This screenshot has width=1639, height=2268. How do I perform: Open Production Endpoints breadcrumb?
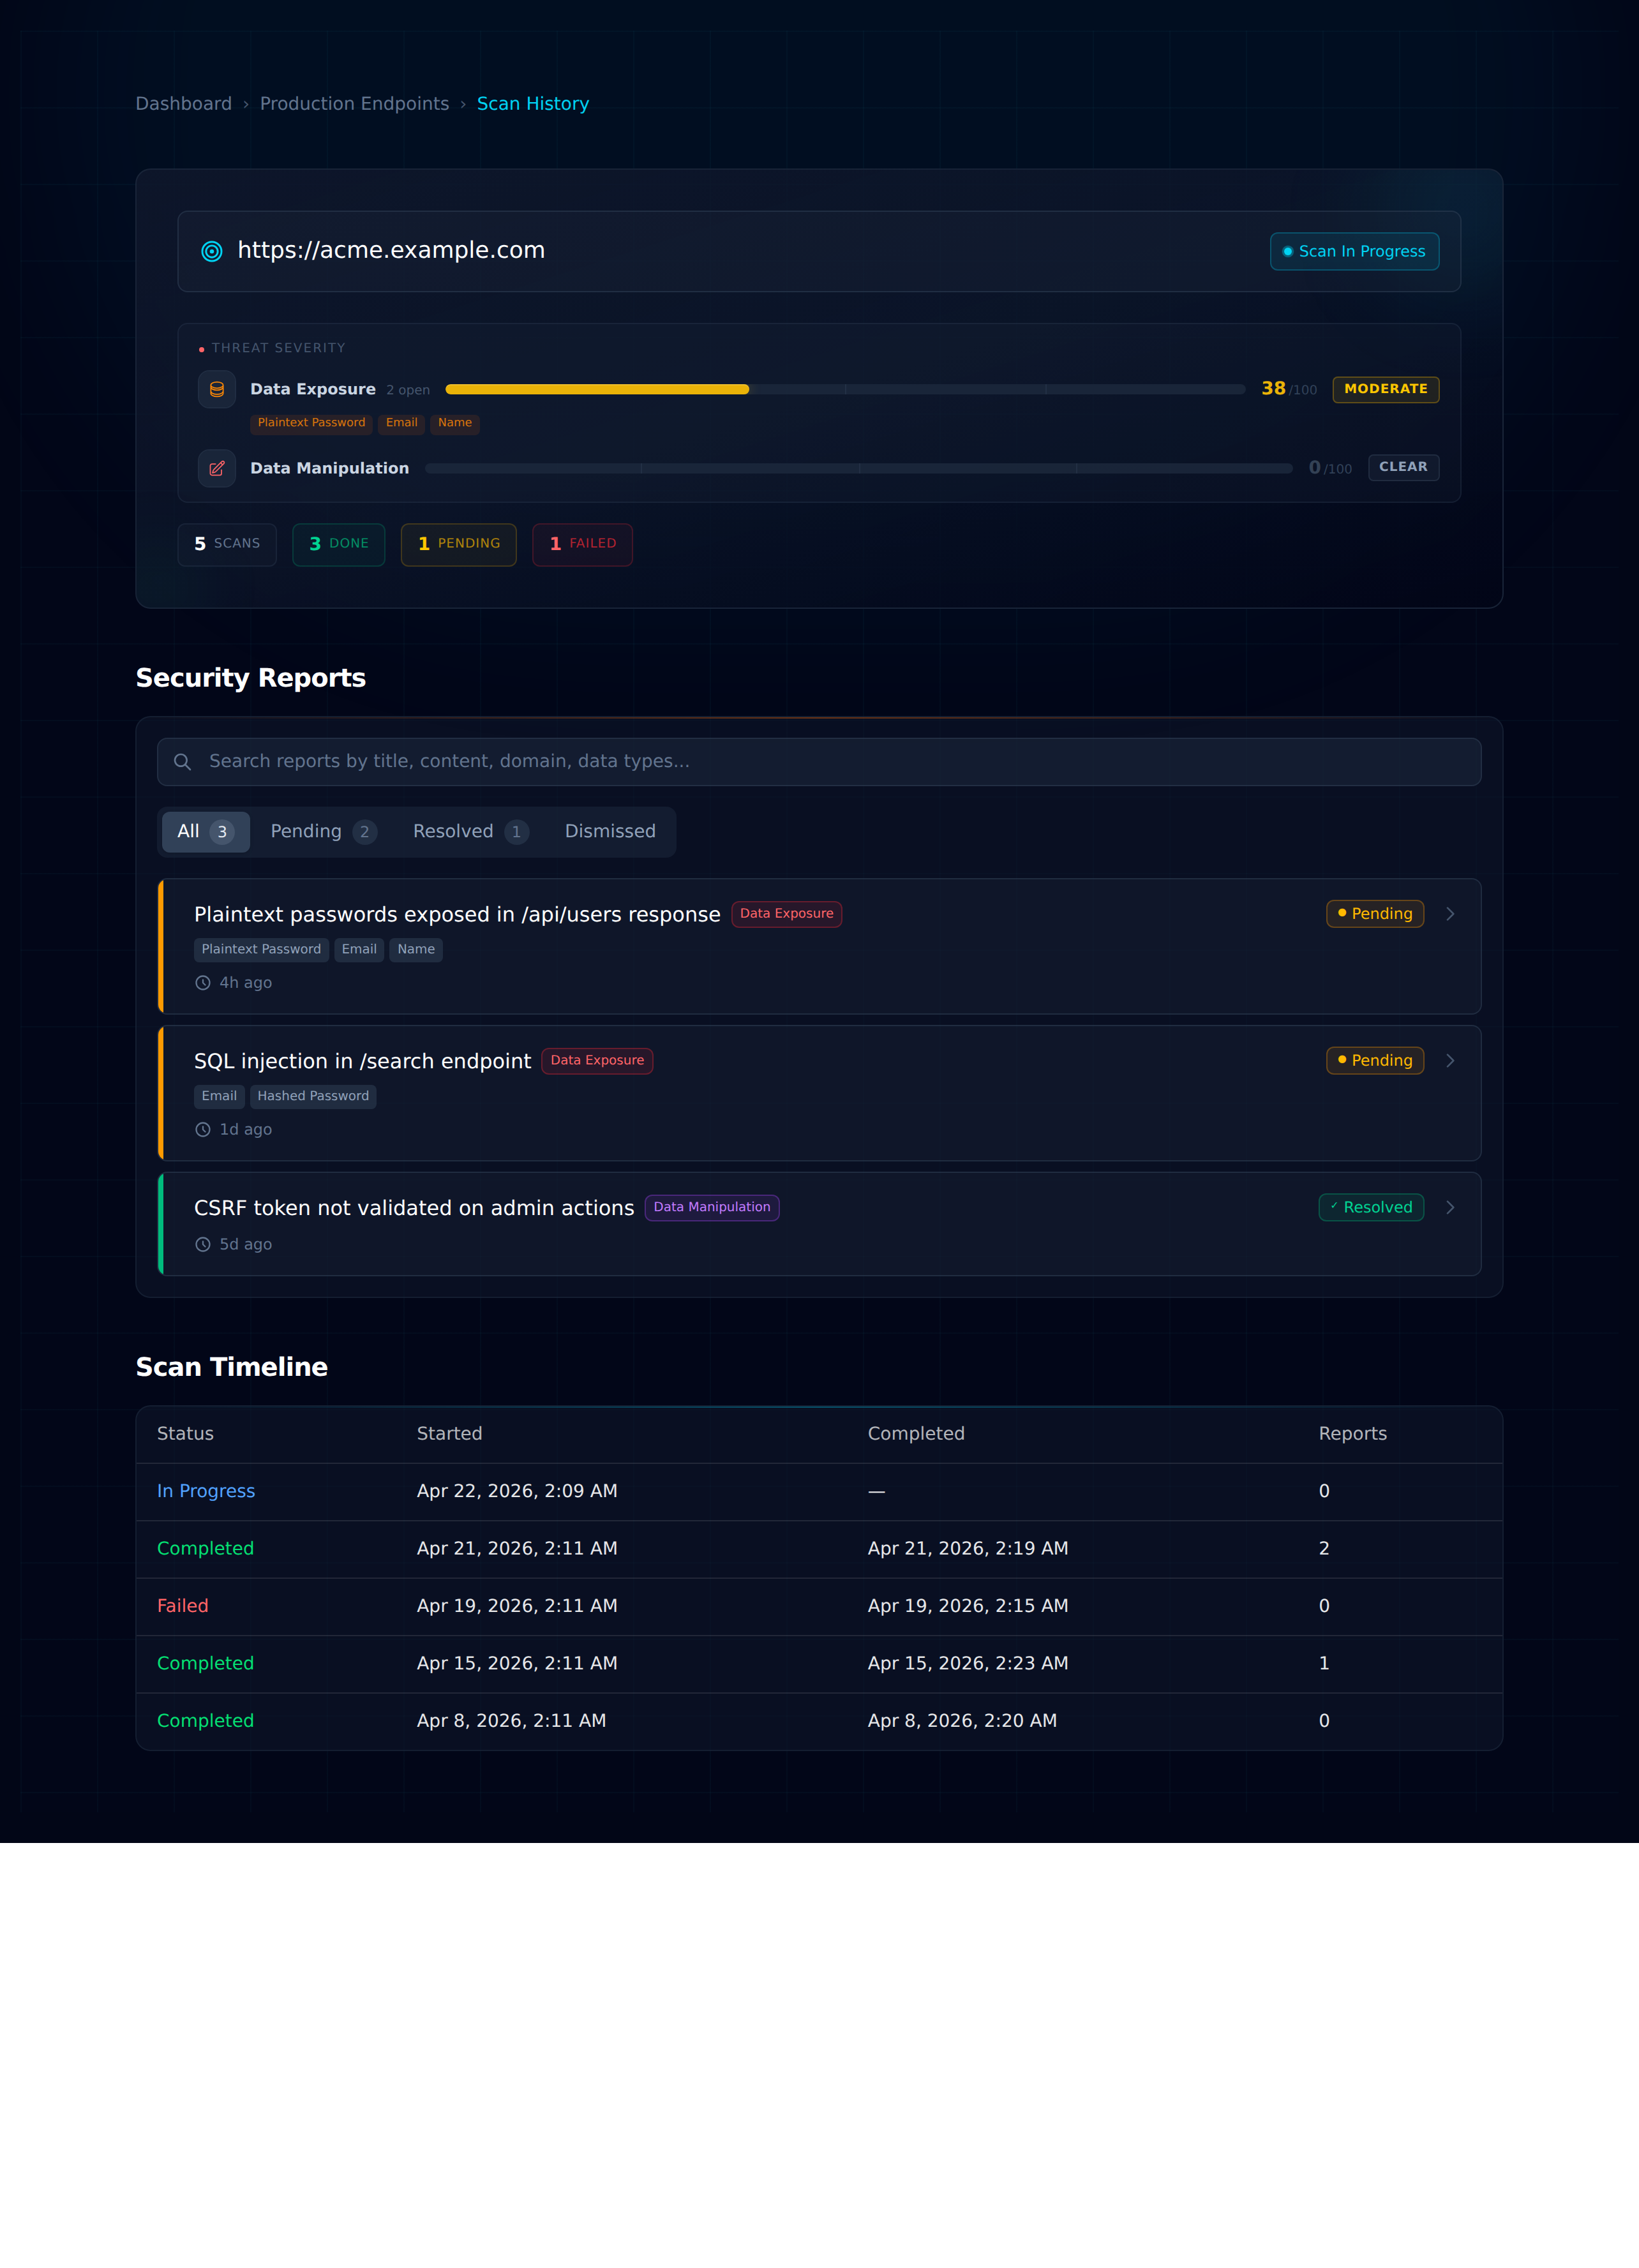[354, 104]
